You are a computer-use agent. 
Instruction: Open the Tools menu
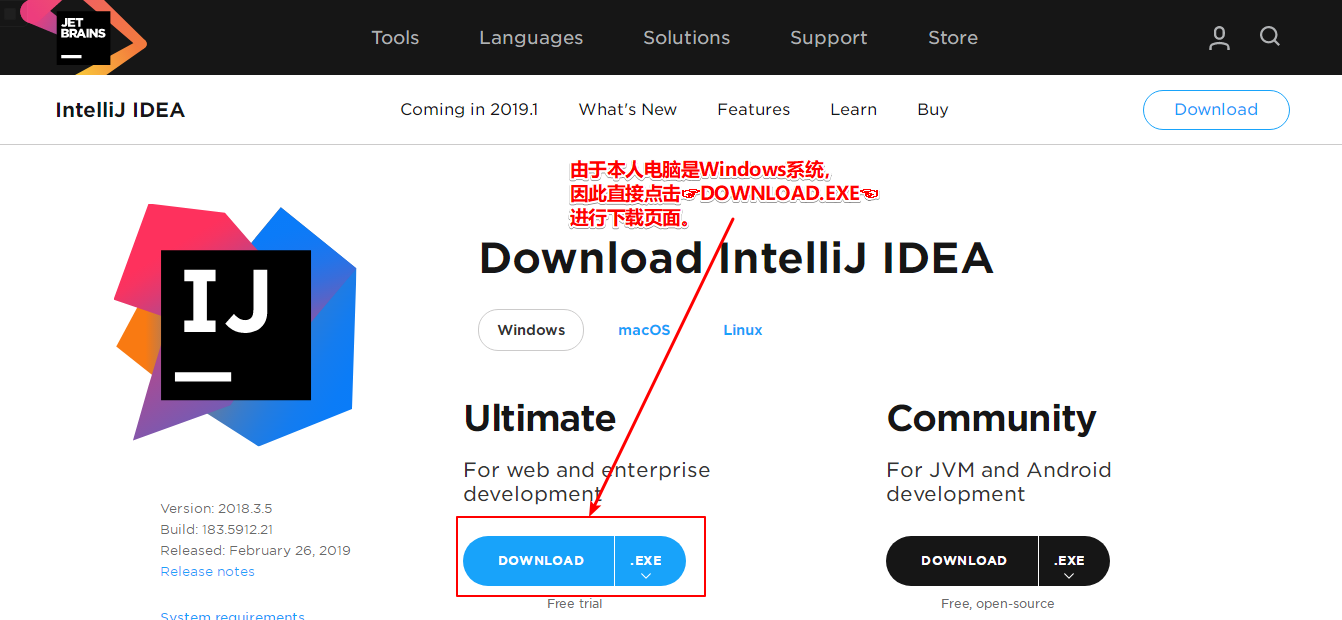point(395,37)
